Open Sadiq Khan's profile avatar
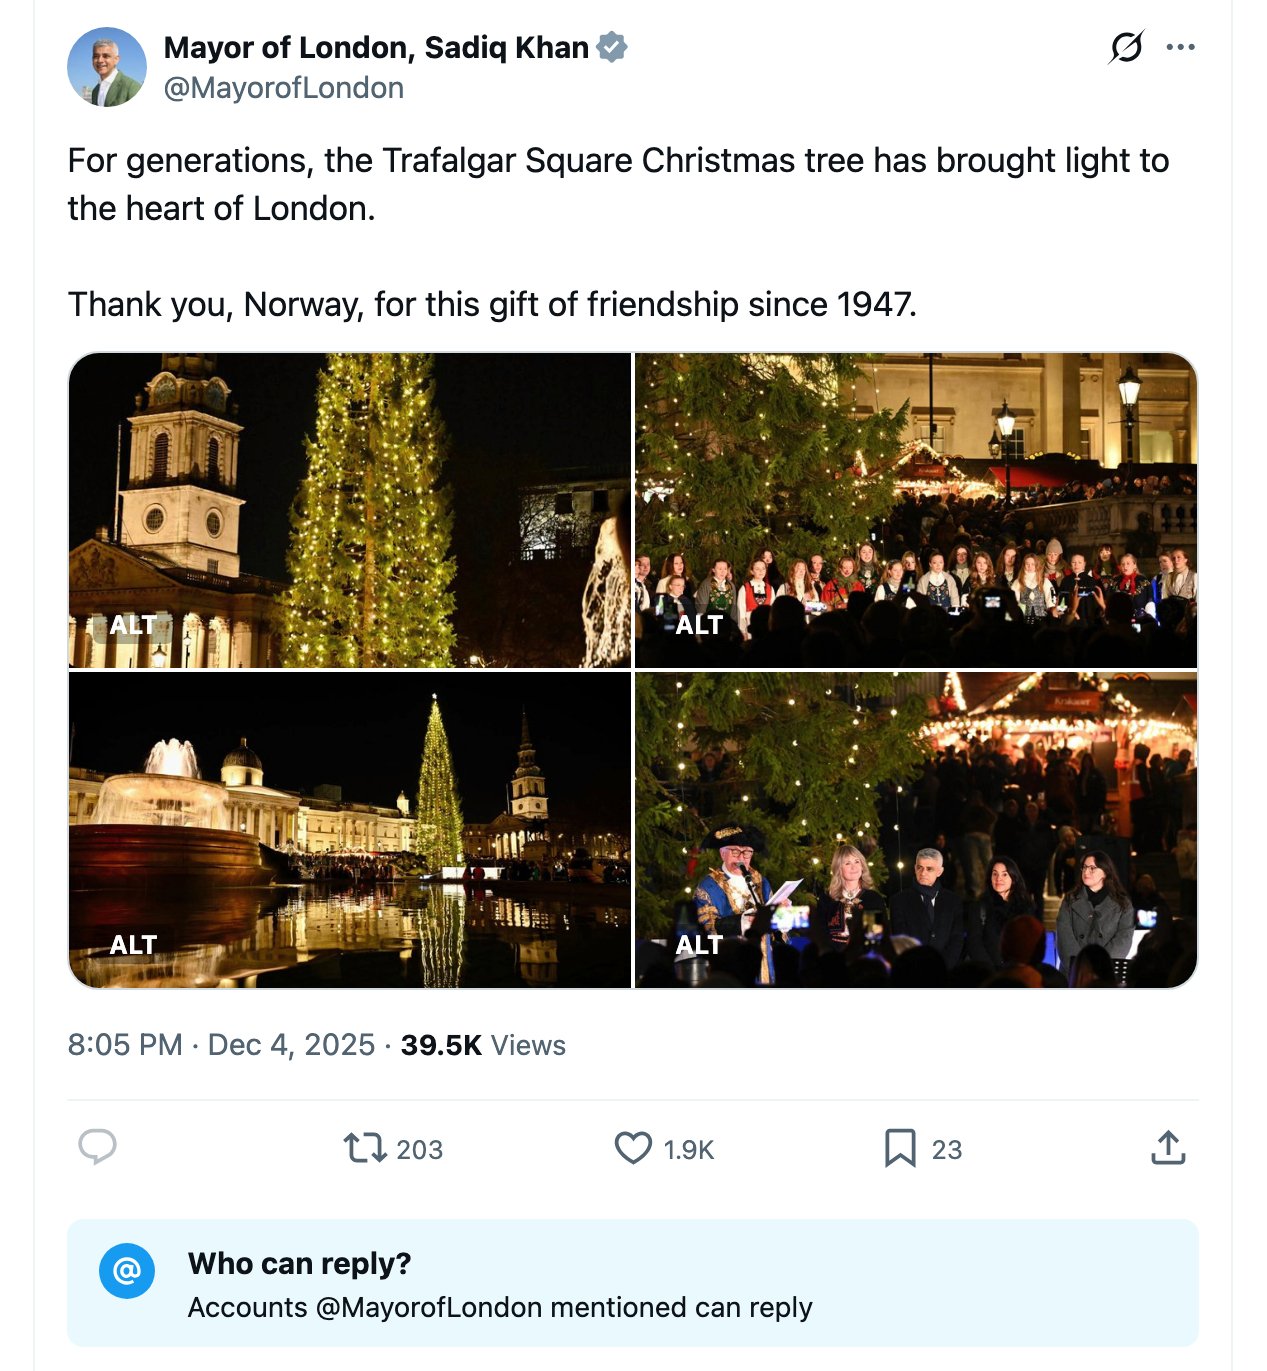 point(107,67)
